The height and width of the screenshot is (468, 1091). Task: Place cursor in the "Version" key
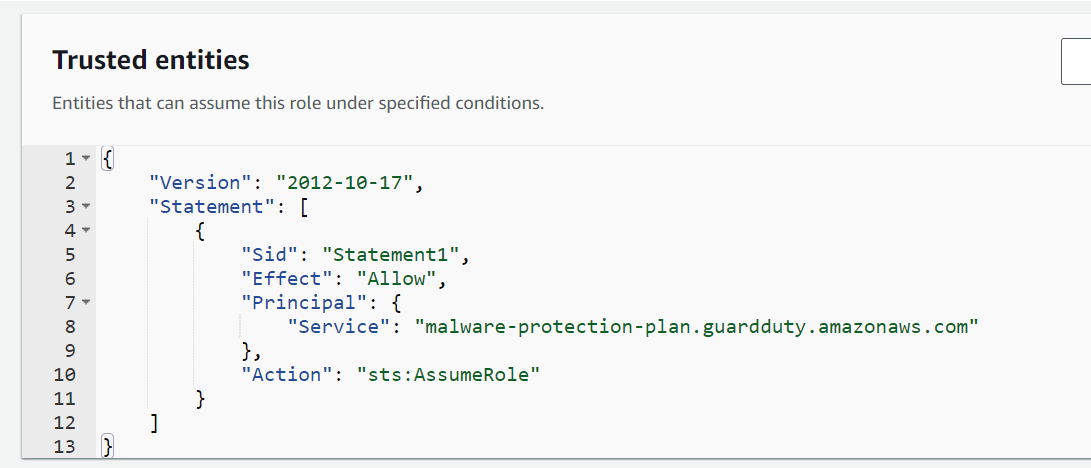(200, 183)
